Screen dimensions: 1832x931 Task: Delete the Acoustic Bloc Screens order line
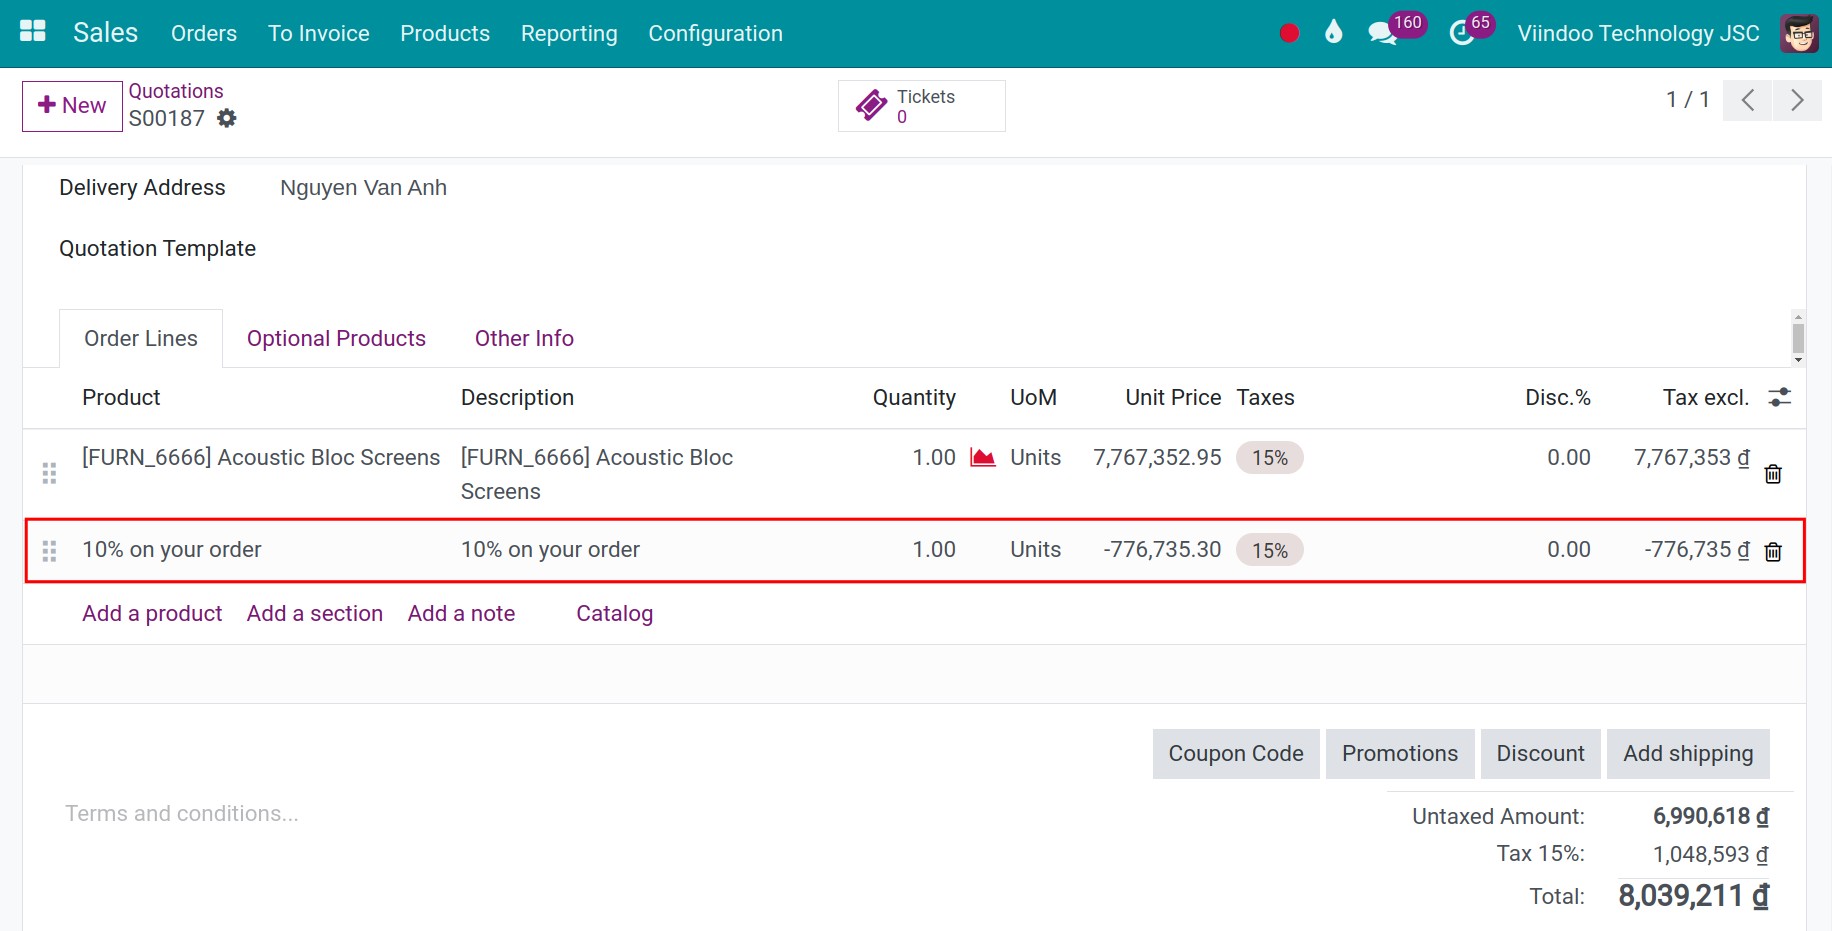1773,474
